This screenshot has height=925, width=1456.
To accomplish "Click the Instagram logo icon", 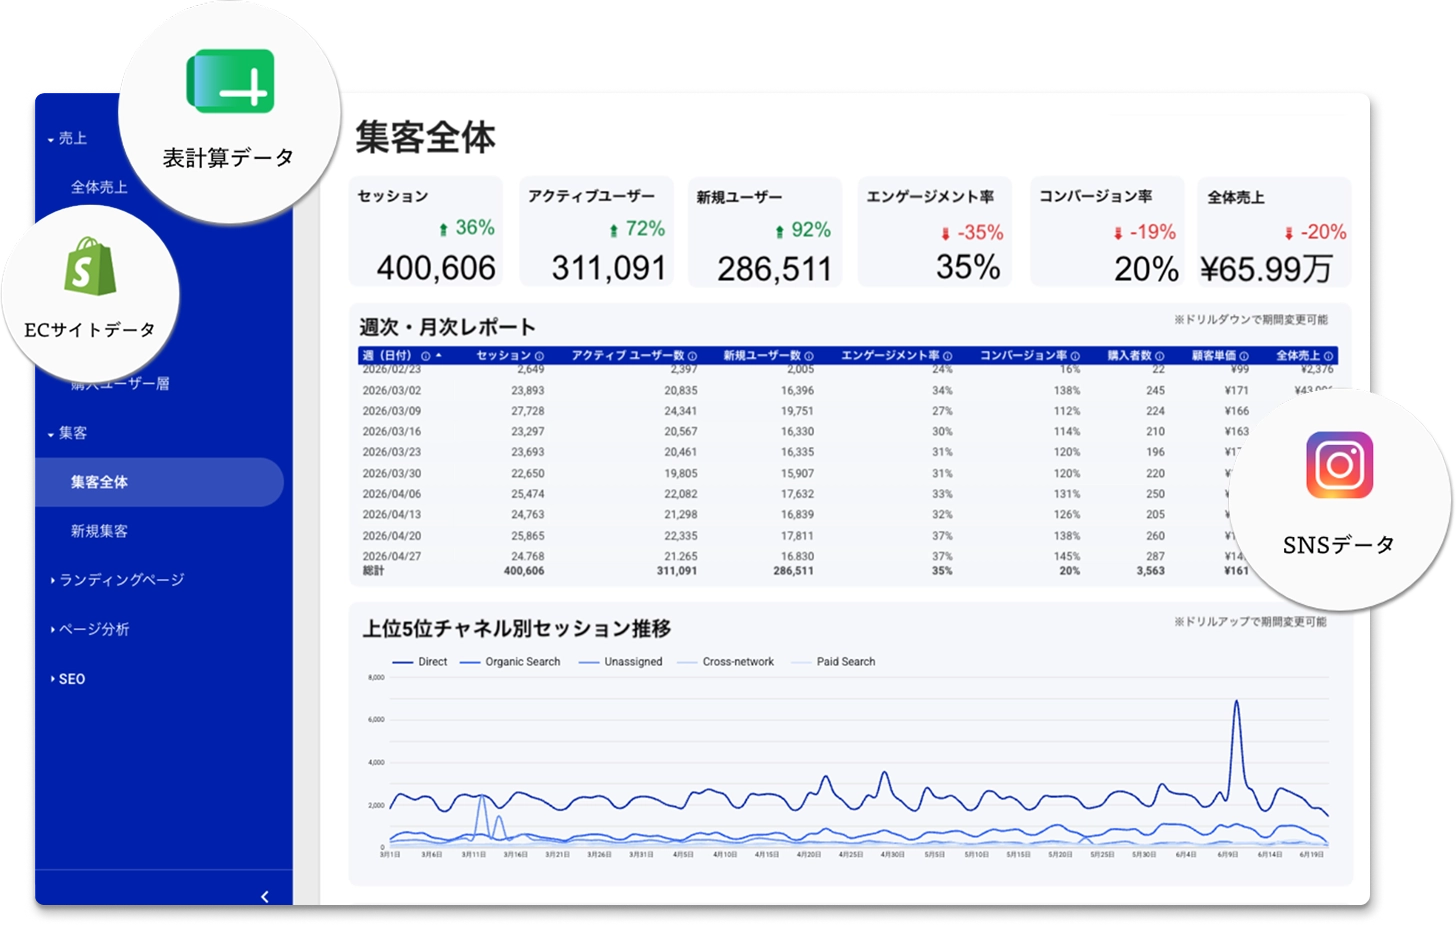I will (x=1339, y=465).
